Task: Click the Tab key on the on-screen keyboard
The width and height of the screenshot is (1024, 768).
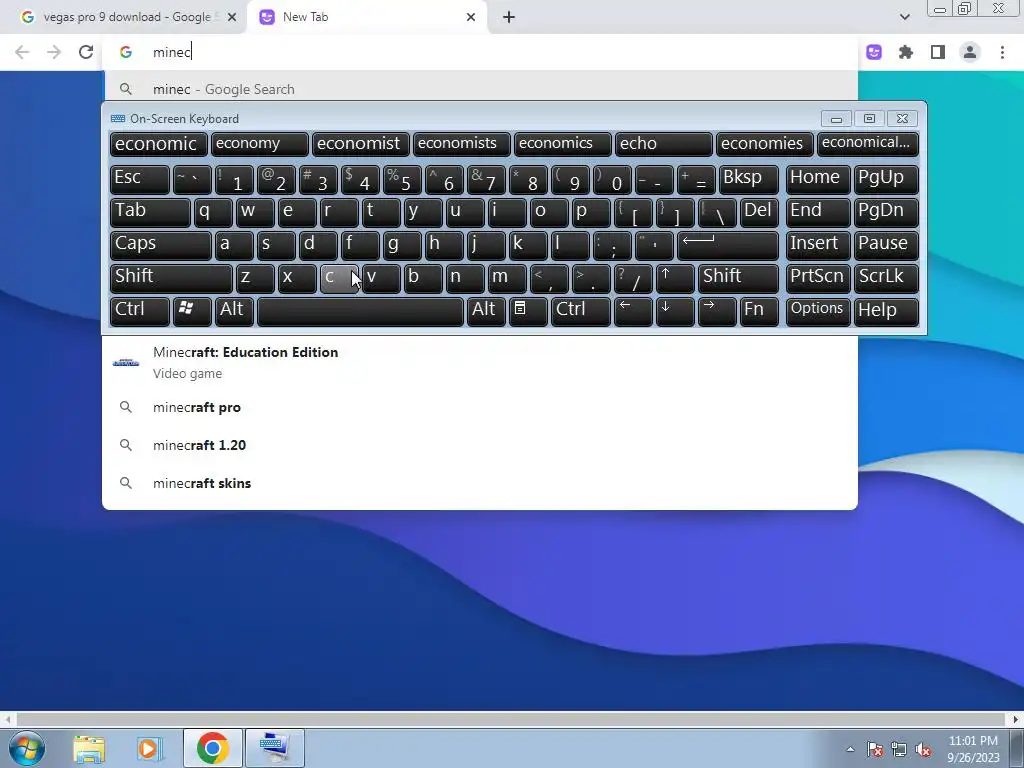Action: (x=150, y=212)
